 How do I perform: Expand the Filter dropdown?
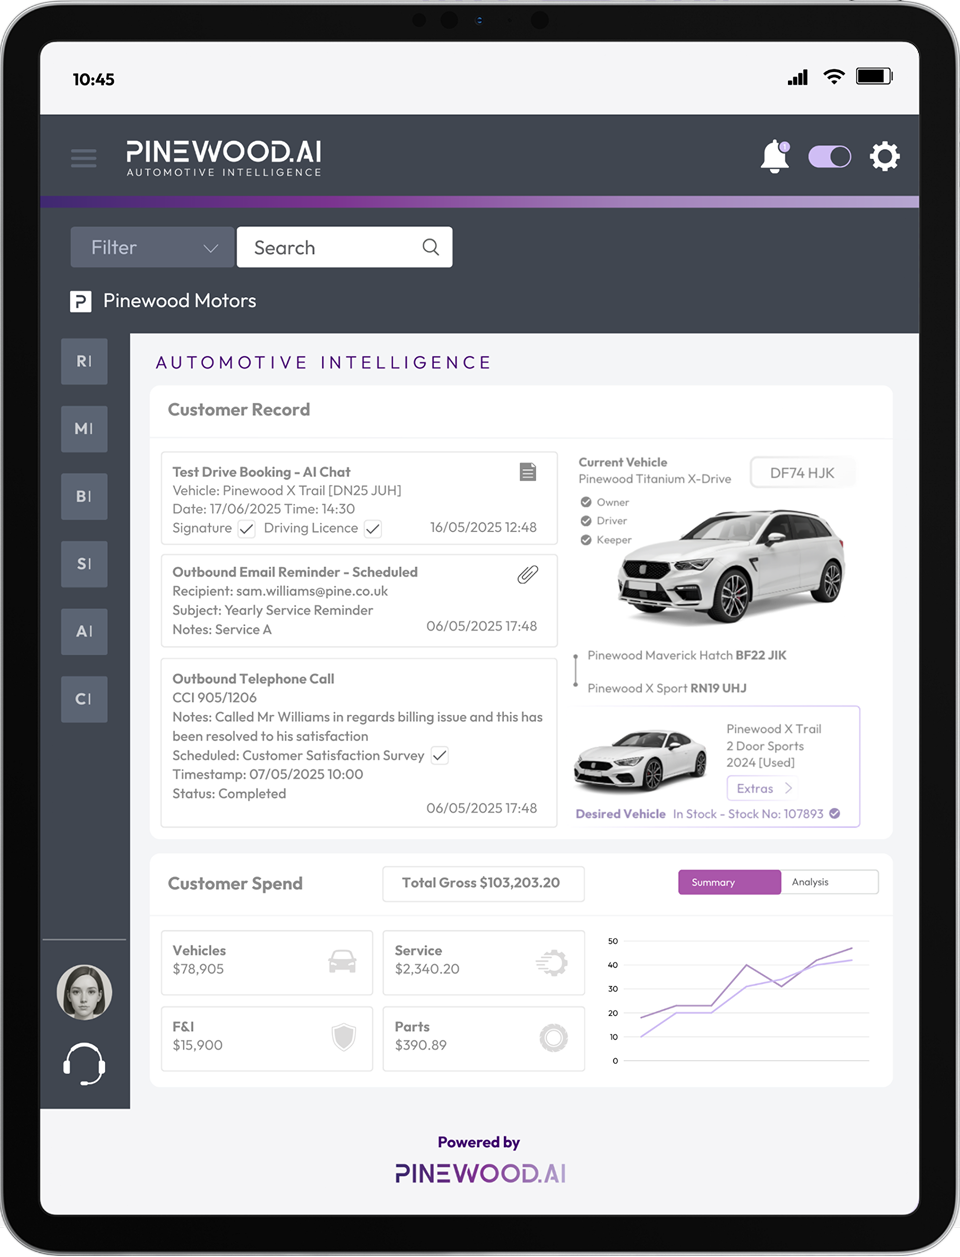(x=152, y=247)
